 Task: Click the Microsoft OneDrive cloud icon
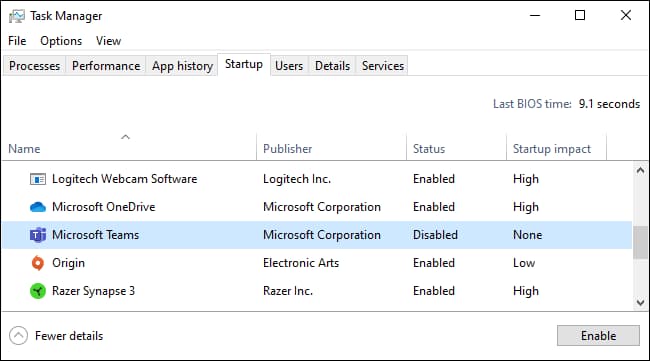point(38,207)
